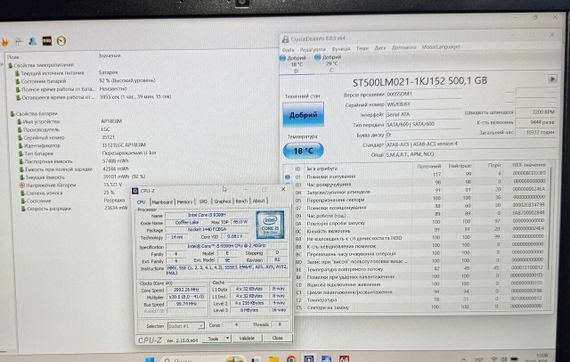This screenshot has width=570, height=362.
Task: Click the second AIDA64 toolbar icon beside the flame
Action: (19, 41)
